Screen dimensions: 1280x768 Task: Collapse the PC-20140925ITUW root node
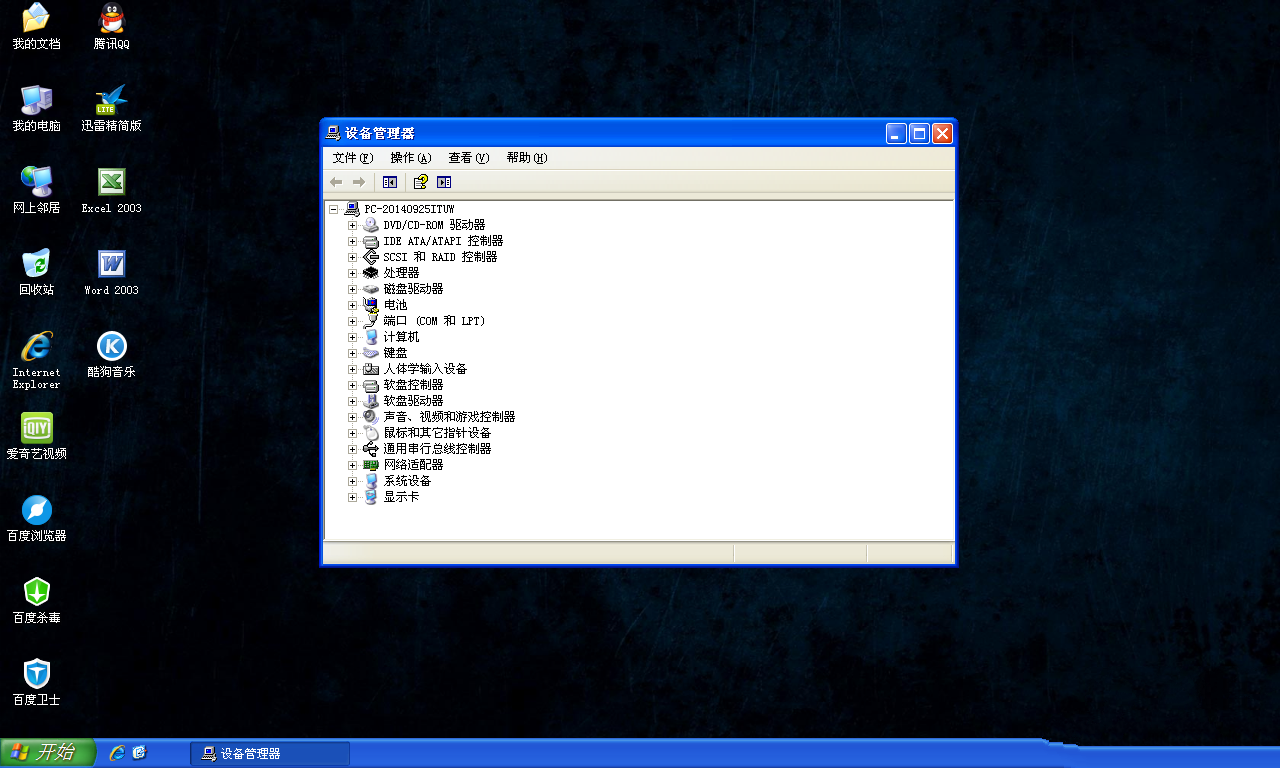point(334,209)
